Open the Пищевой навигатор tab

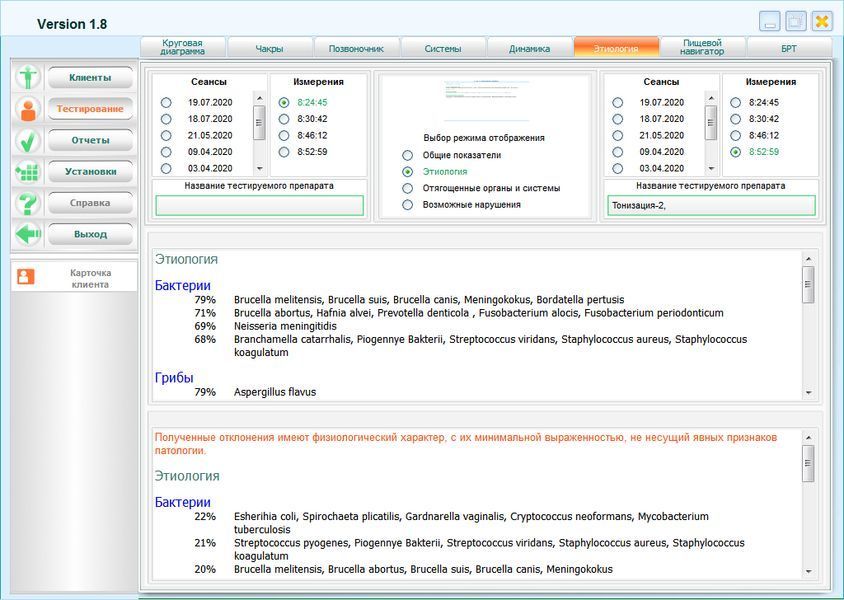[702, 47]
